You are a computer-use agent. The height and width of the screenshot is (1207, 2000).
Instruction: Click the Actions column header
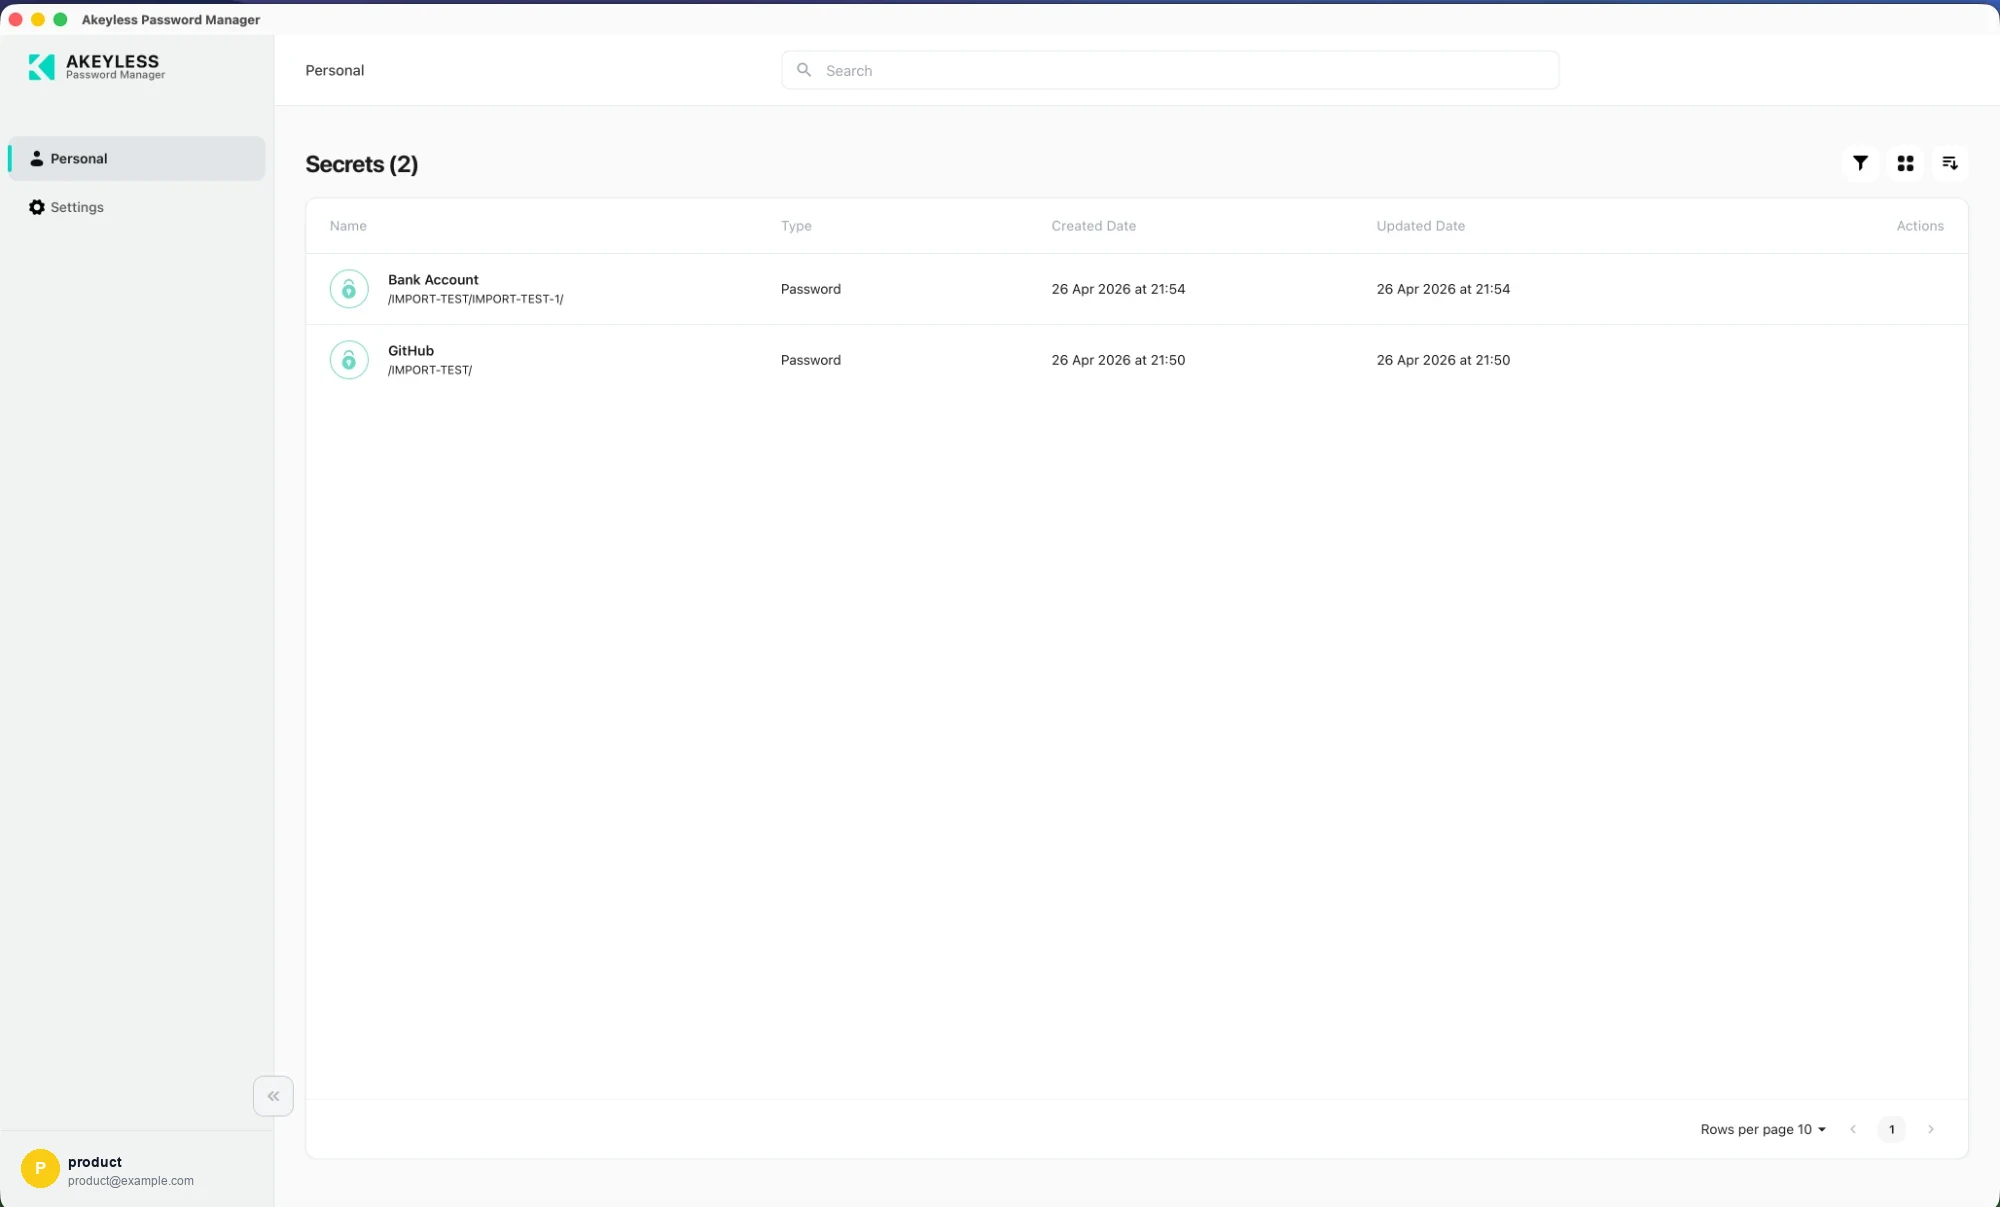tap(1920, 226)
